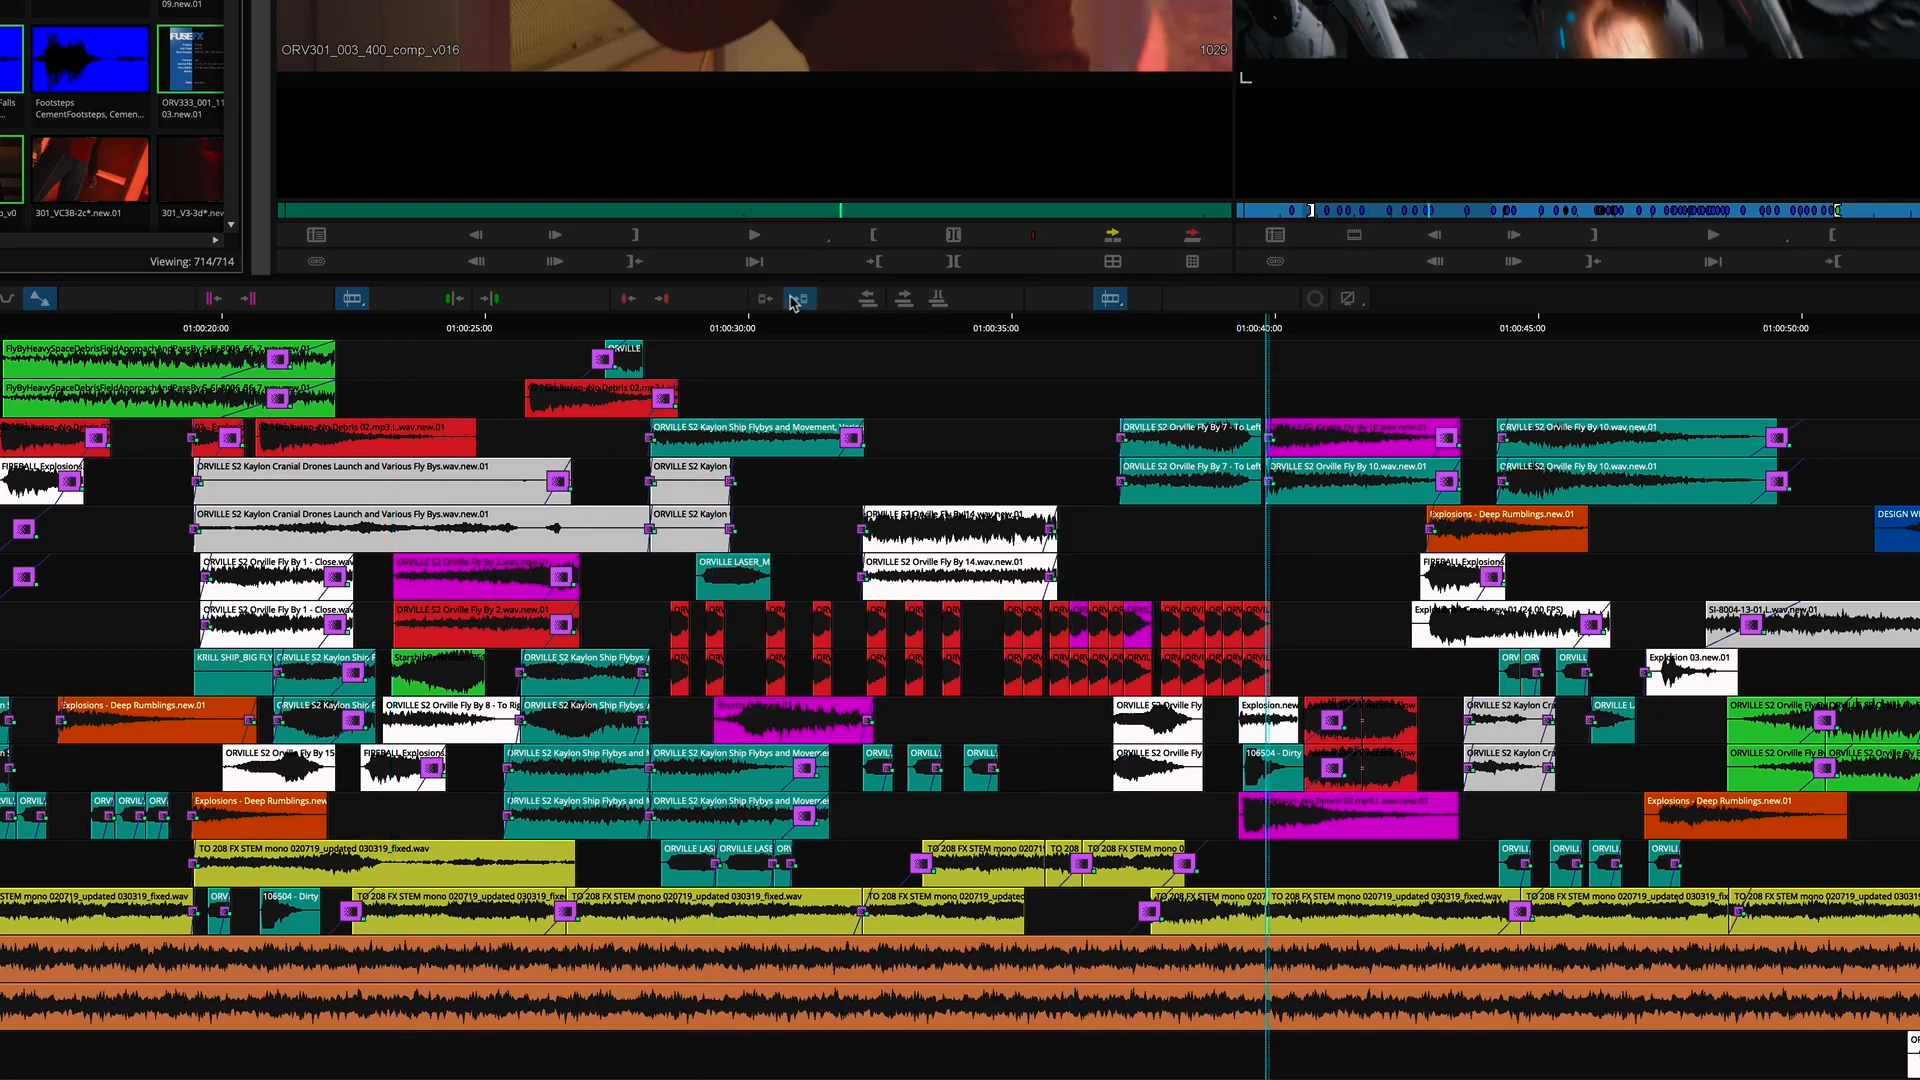
Task: Step one frame back in record monitor
Action: pos(1434,235)
